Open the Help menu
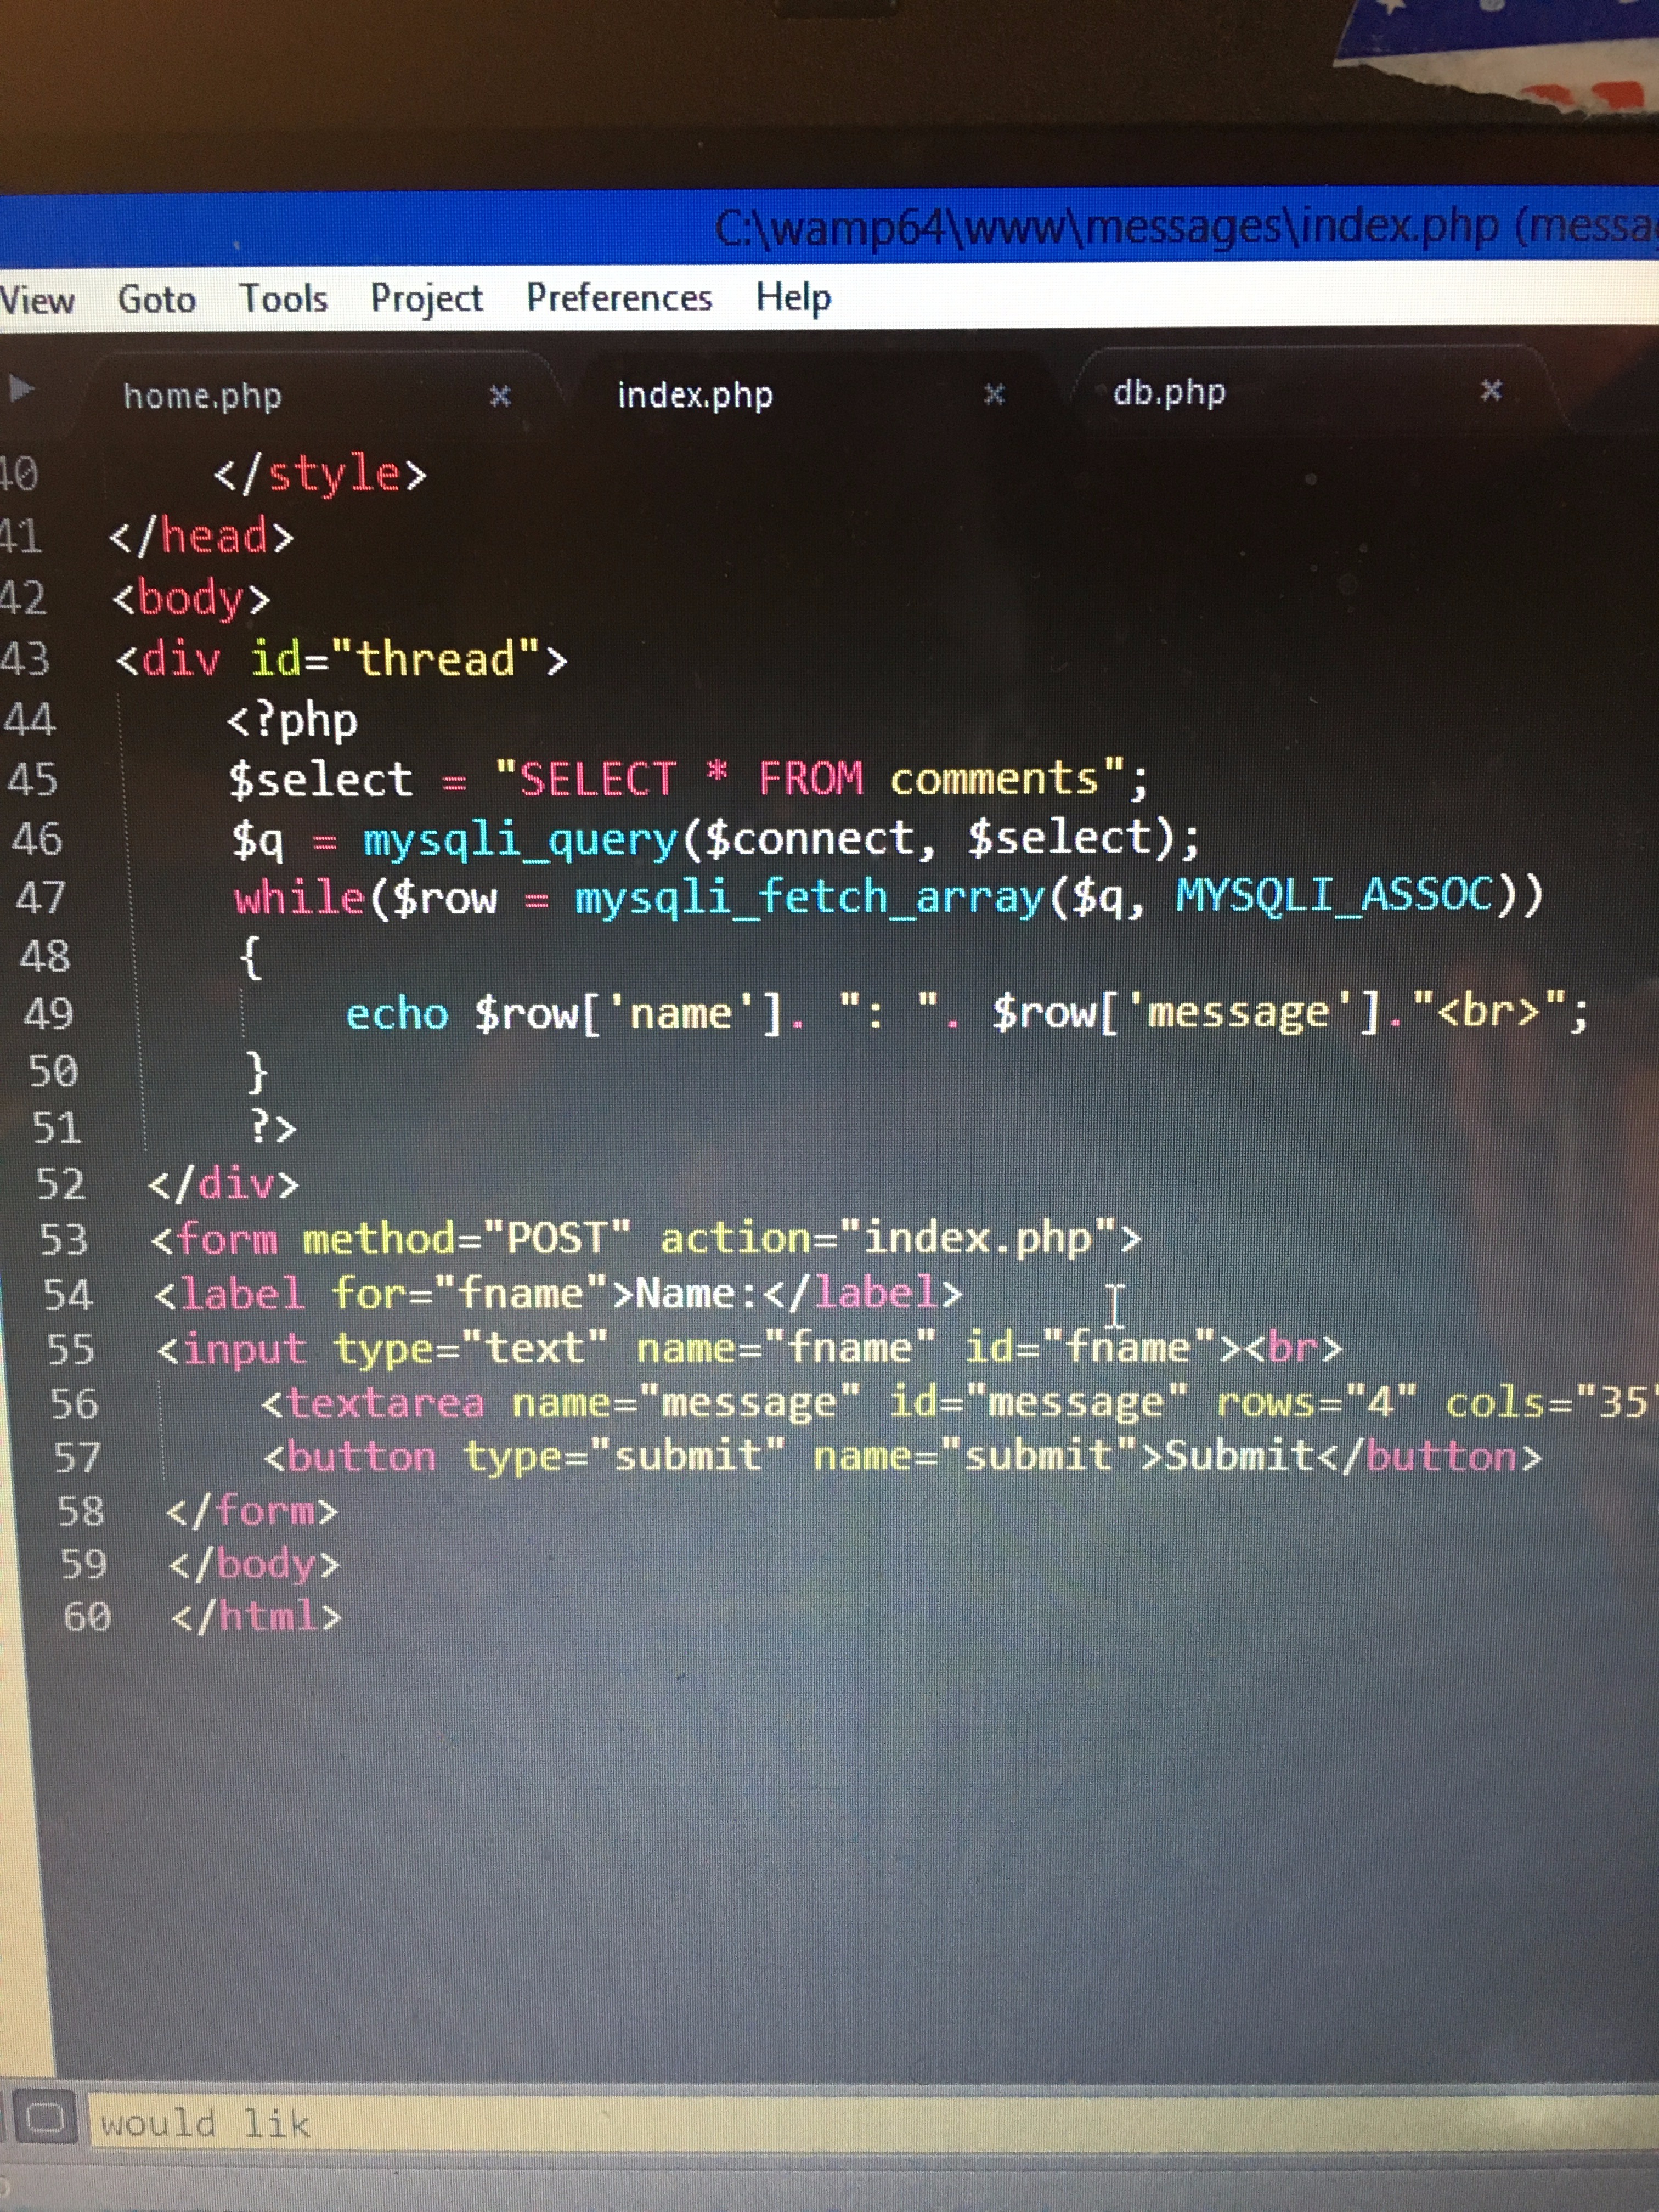The height and width of the screenshot is (2212, 1659). (x=793, y=298)
